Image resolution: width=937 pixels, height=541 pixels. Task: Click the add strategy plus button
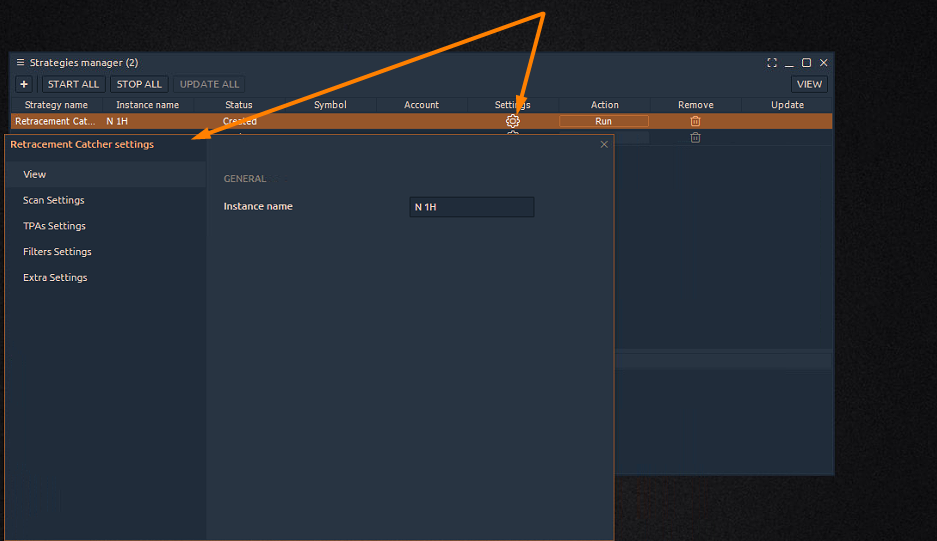click(24, 85)
